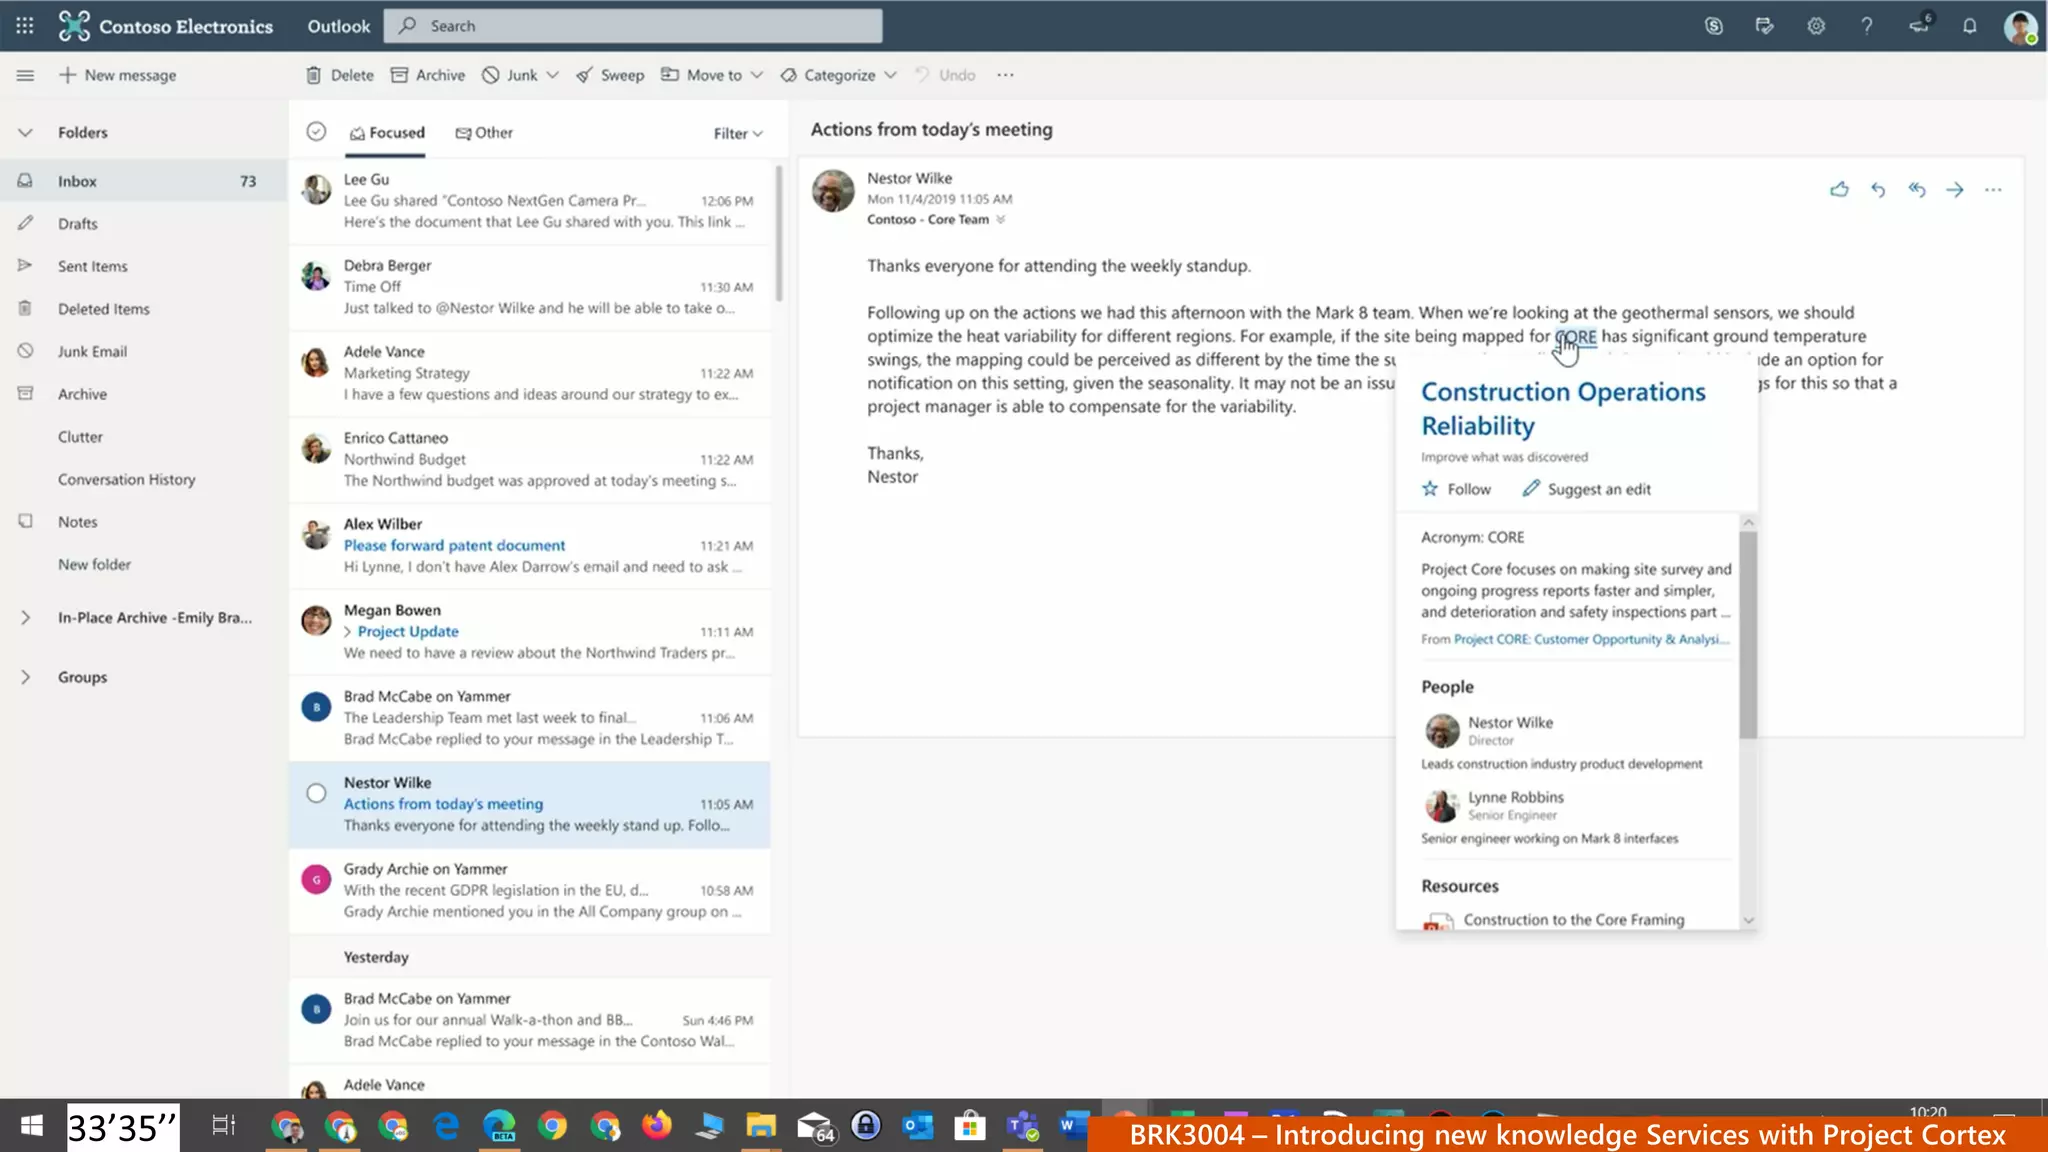This screenshot has height=1152, width=2048.
Task: Open Settings gear in top bar
Action: (1816, 26)
